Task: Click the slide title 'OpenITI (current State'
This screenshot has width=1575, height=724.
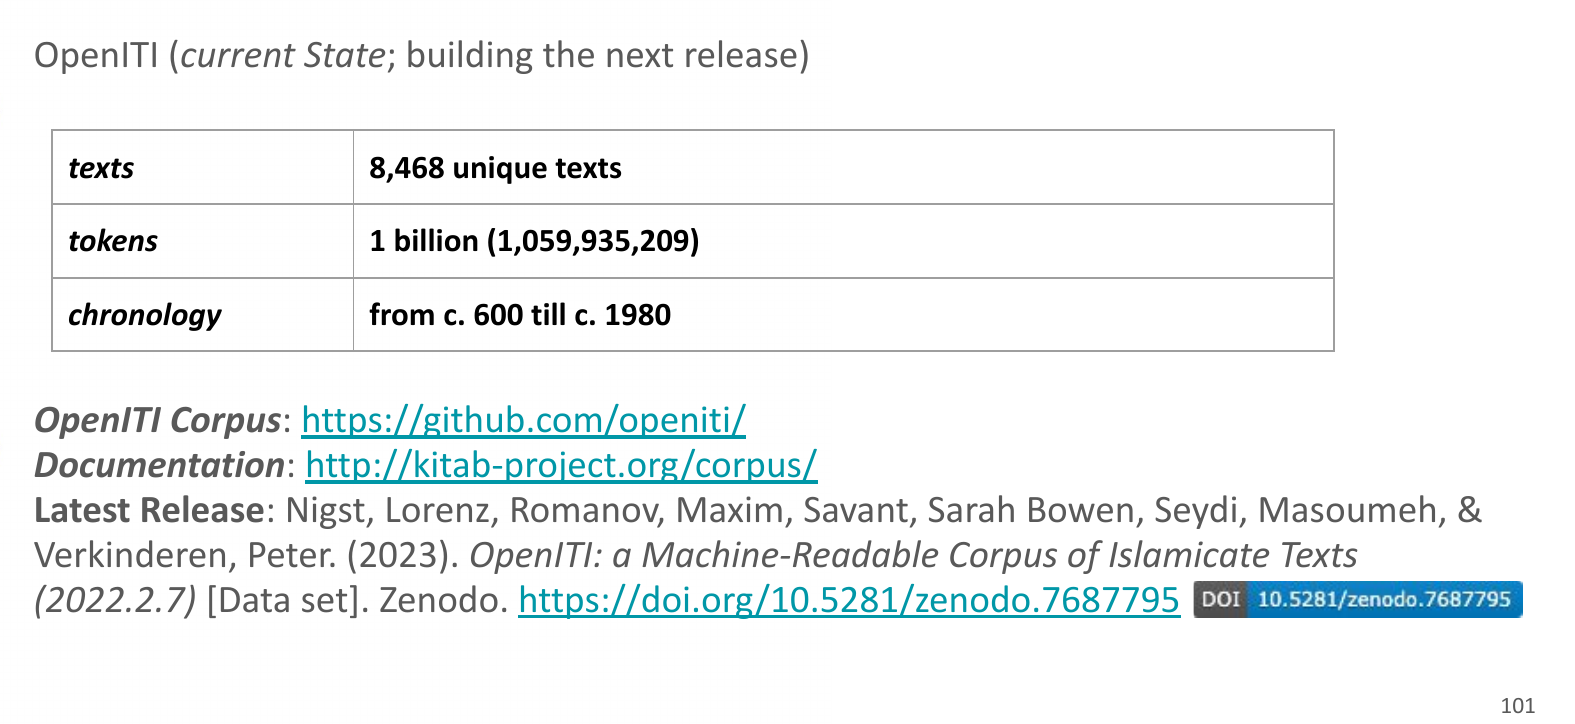Action: pos(210,55)
